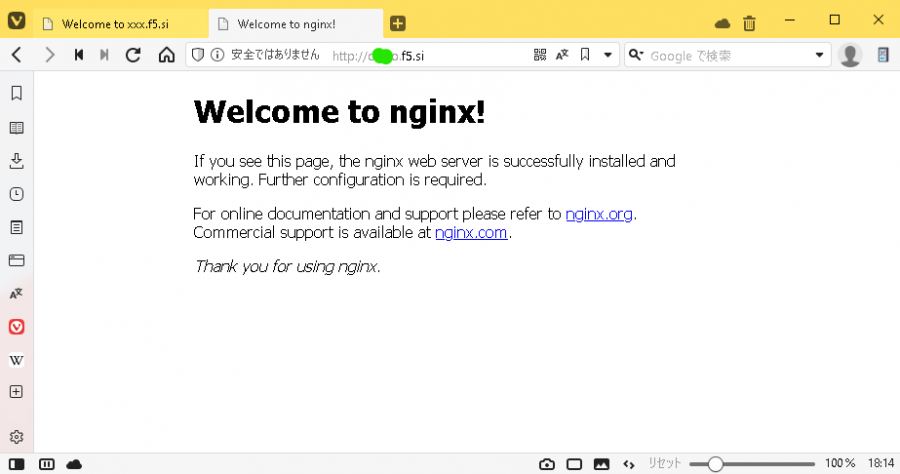This screenshot has width=900, height=474.
Task: Click the capture page camera icon
Action: click(546, 464)
